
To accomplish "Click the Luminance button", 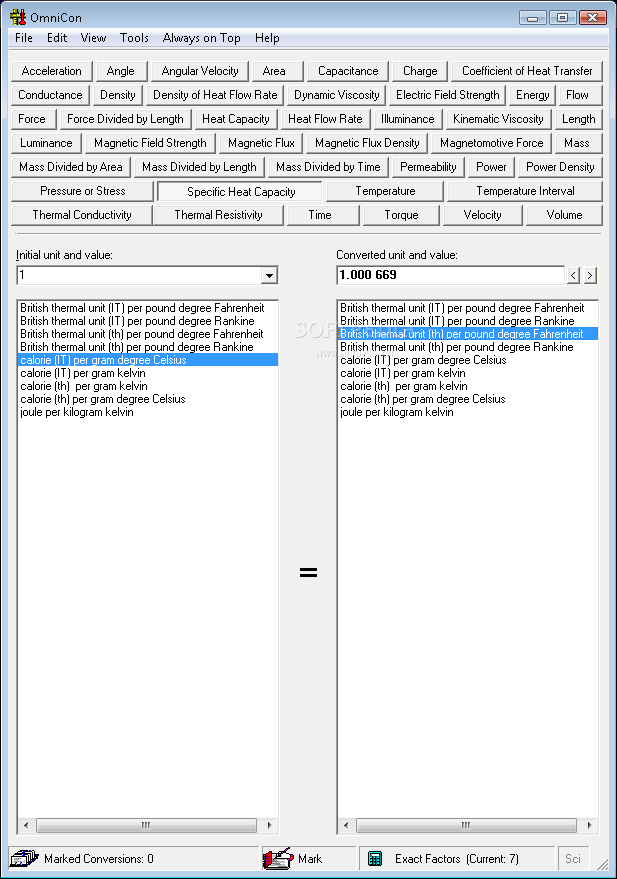I will pos(46,144).
